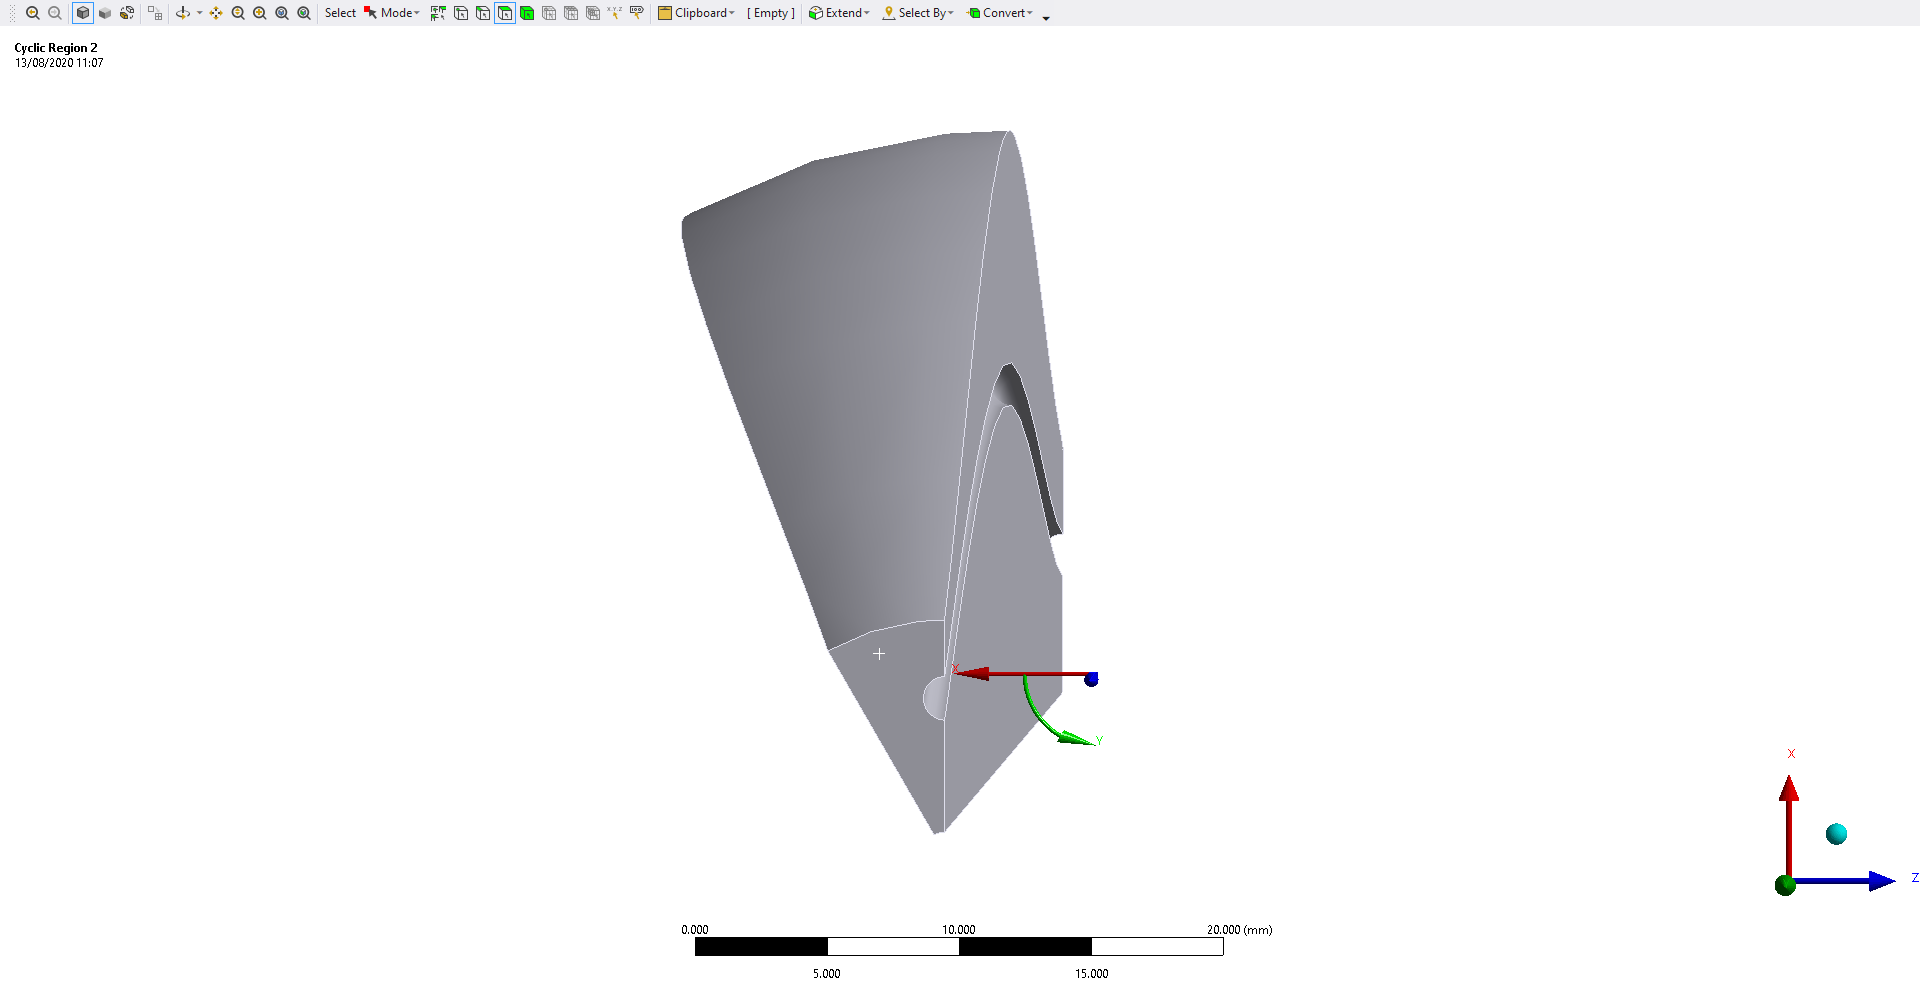Open the Clipboard dropdown menu
The height and width of the screenshot is (1002, 1920).
point(697,13)
